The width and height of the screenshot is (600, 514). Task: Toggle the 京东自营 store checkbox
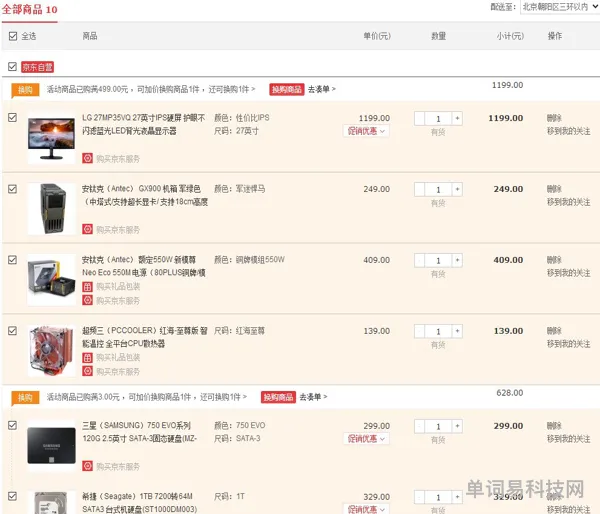[x=13, y=67]
